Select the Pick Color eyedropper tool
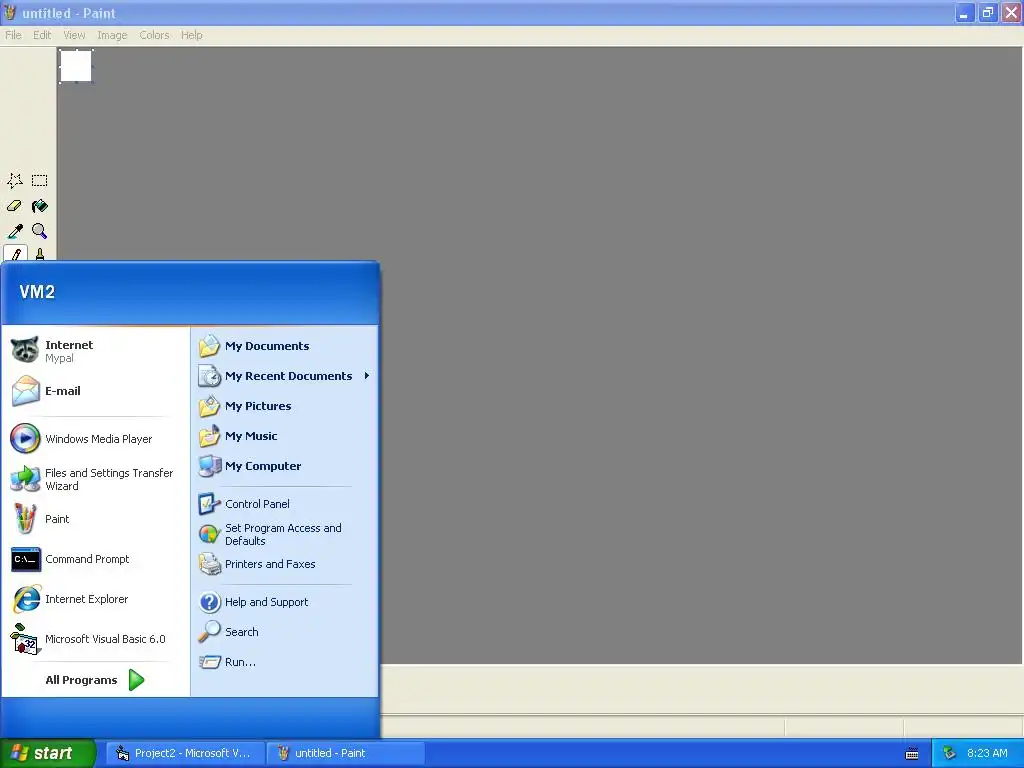The image size is (1024, 768). point(15,231)
